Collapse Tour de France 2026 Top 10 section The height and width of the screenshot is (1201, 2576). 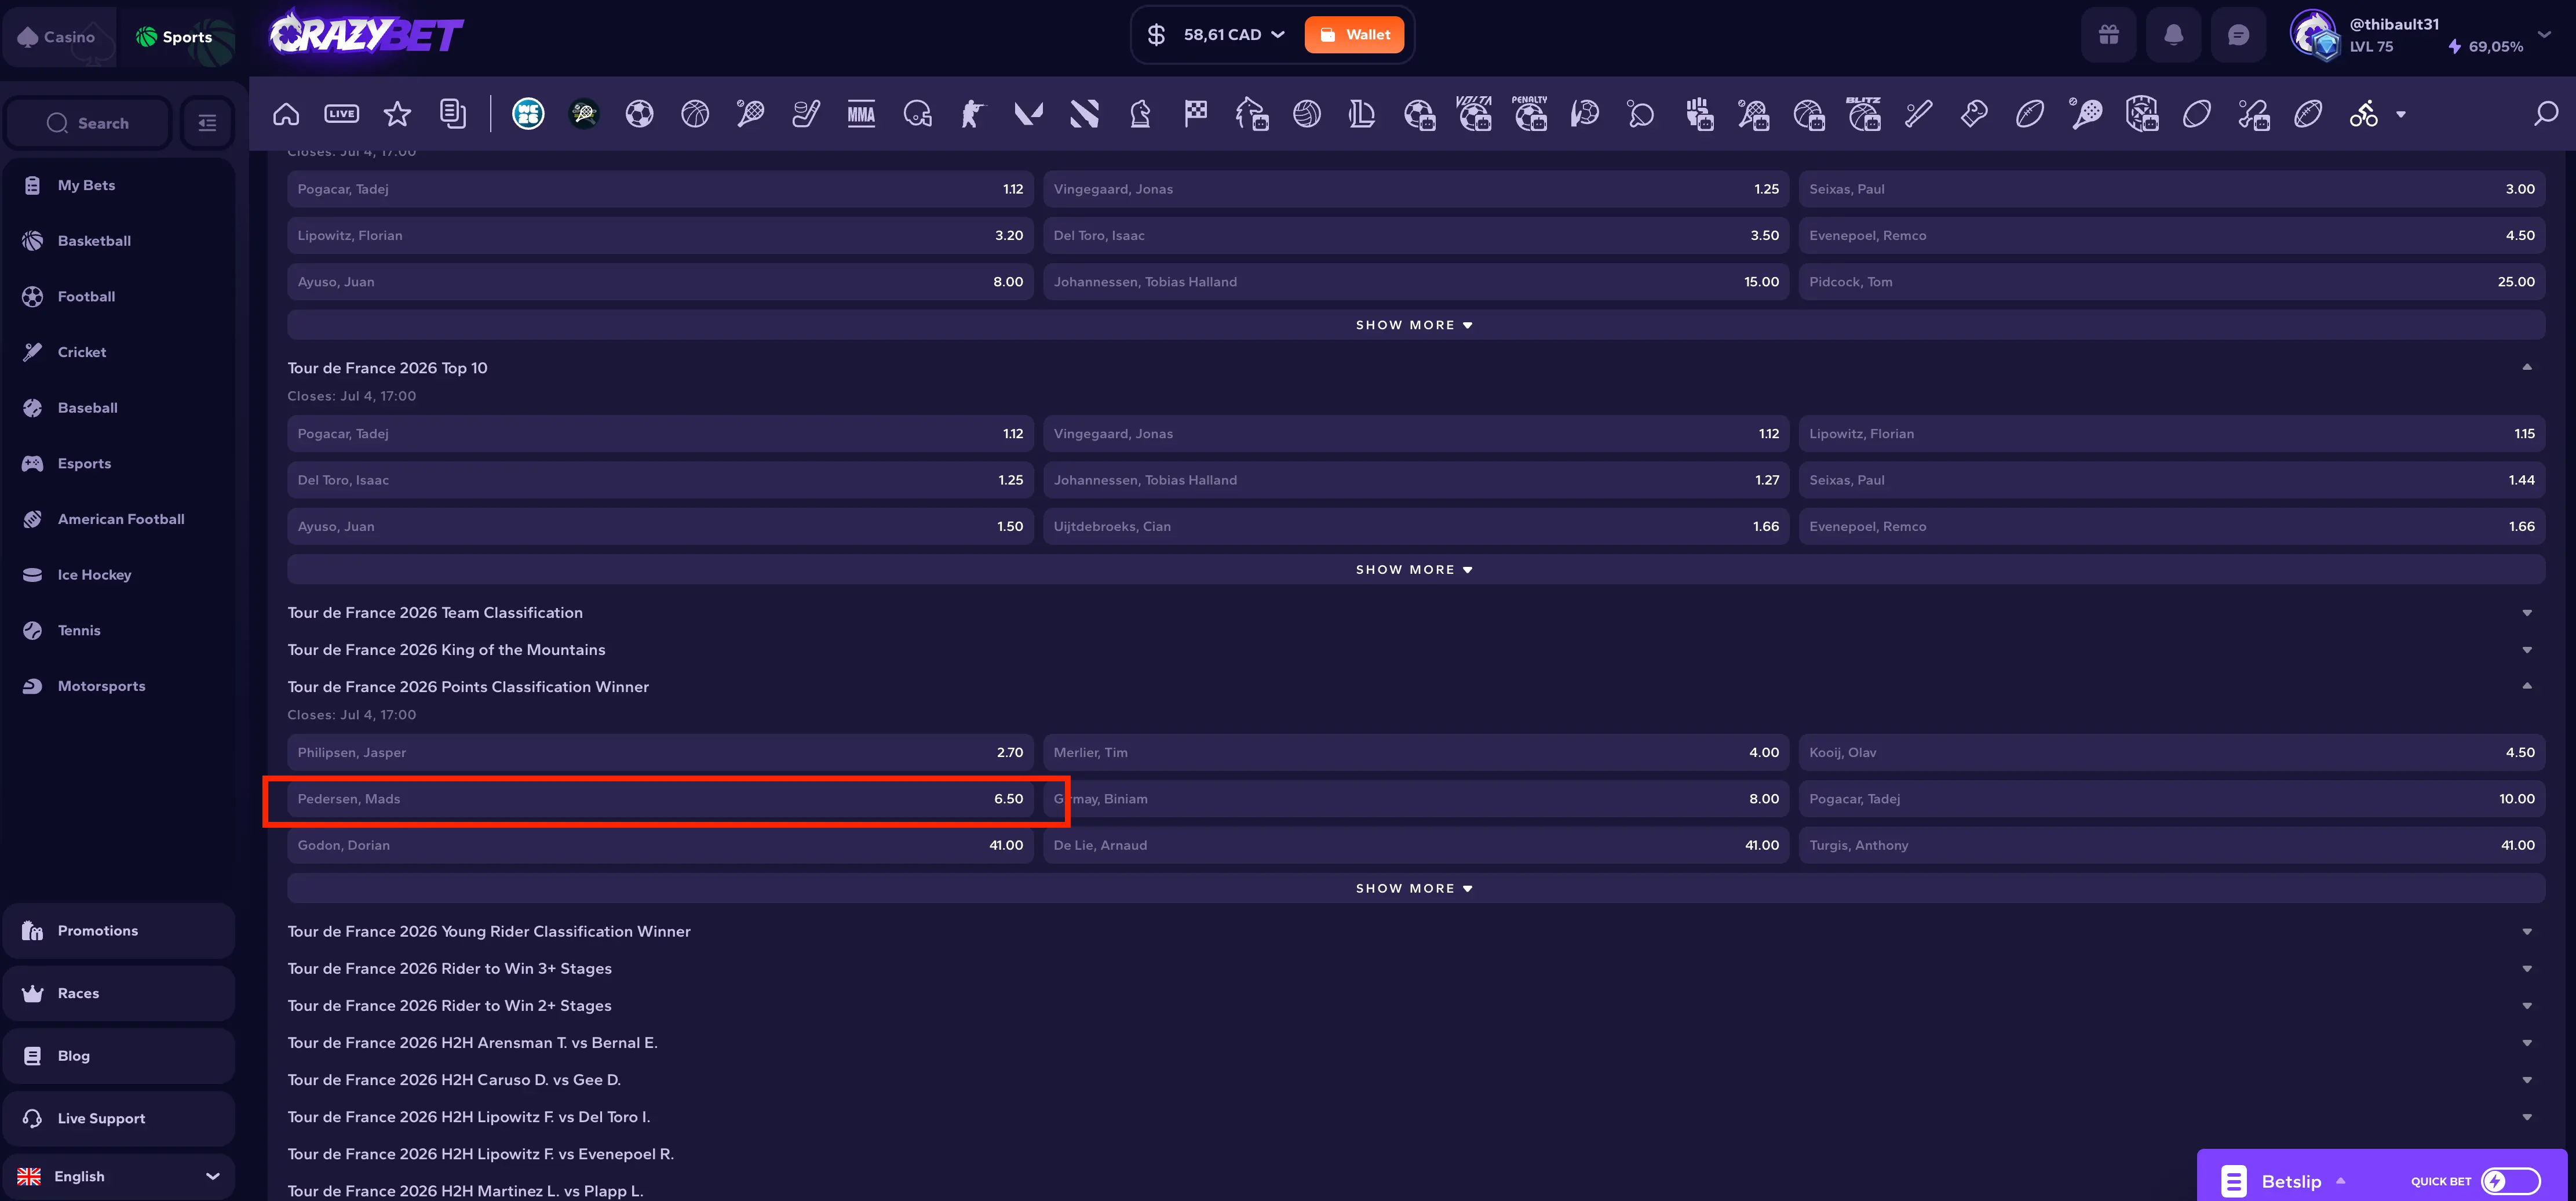click(2527, 368)
